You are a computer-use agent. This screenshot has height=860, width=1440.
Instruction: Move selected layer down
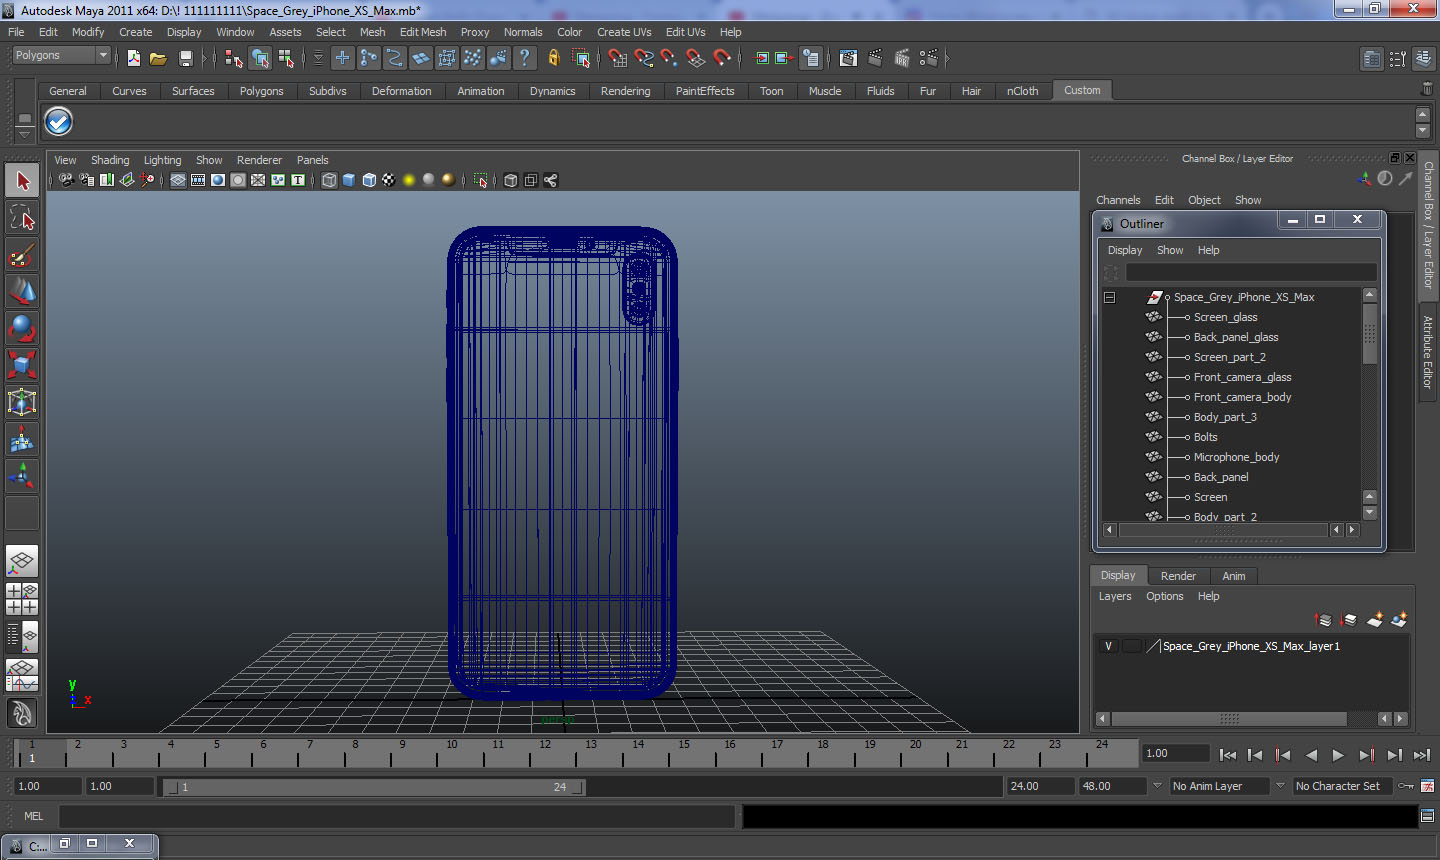pyautogui.click(x=1348, y=620)
